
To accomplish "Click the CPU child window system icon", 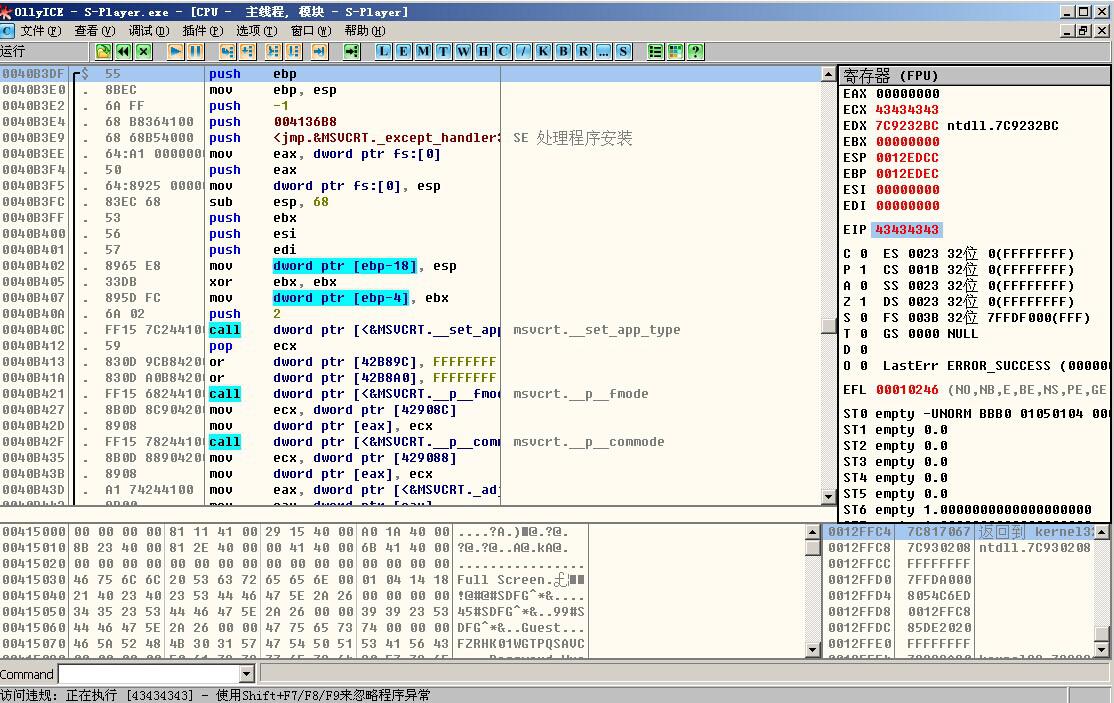I will tap(7, 31).
